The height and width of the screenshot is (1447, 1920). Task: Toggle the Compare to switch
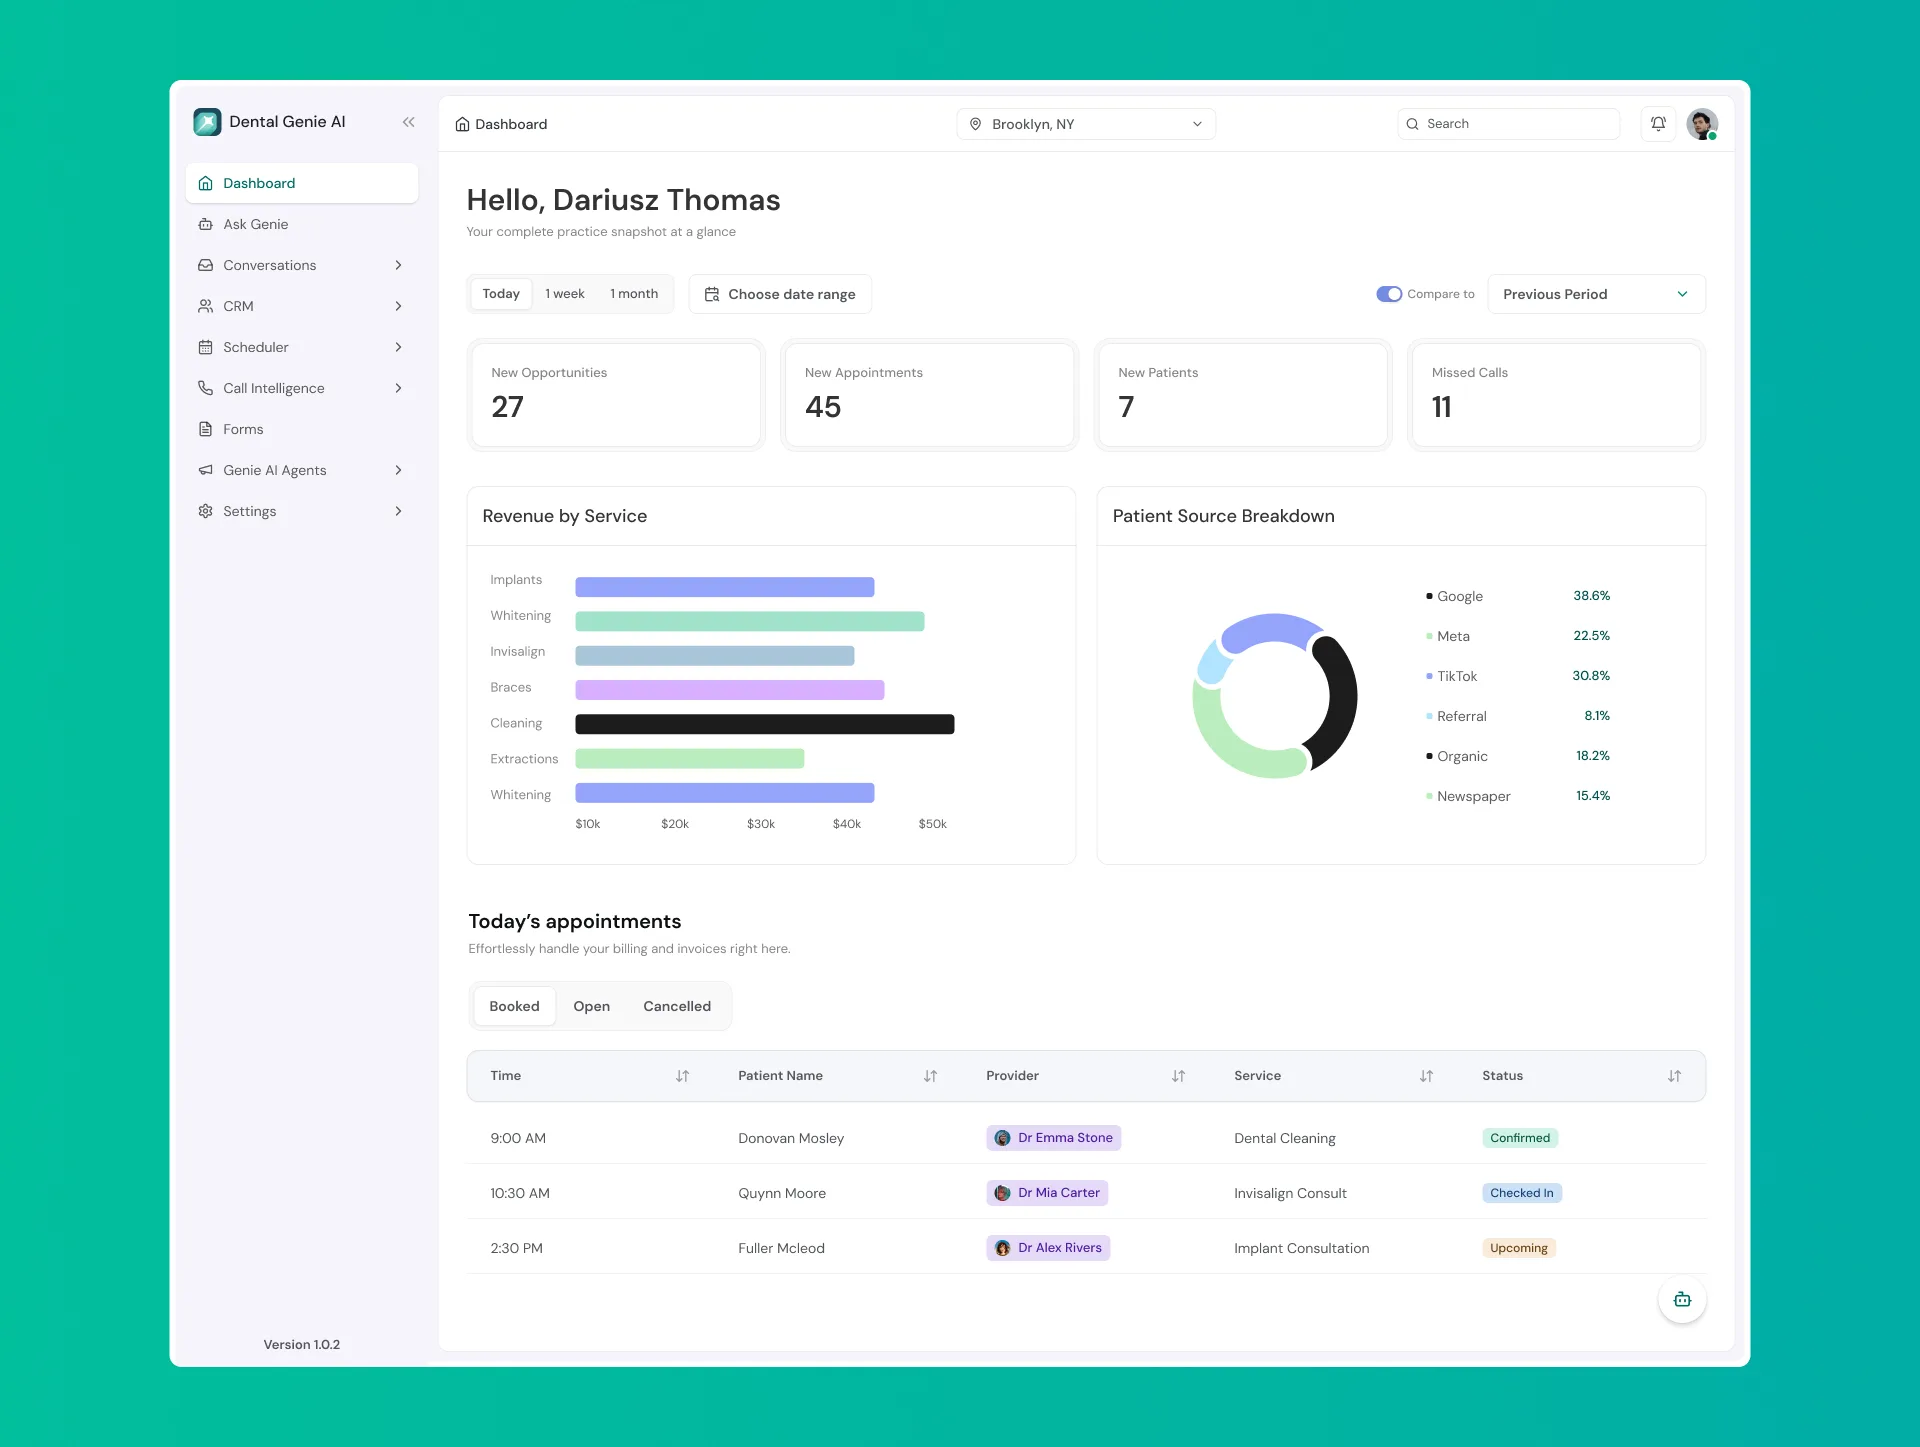point(1388,294)
